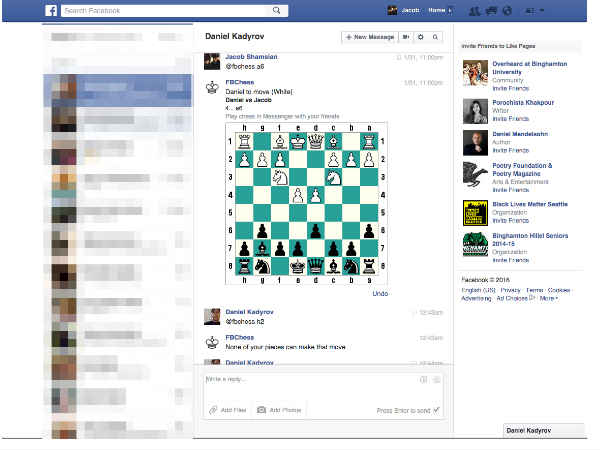Expand the account dropdown arrow
The height and width of the screenshot is (450, 600).
(542, 11)
